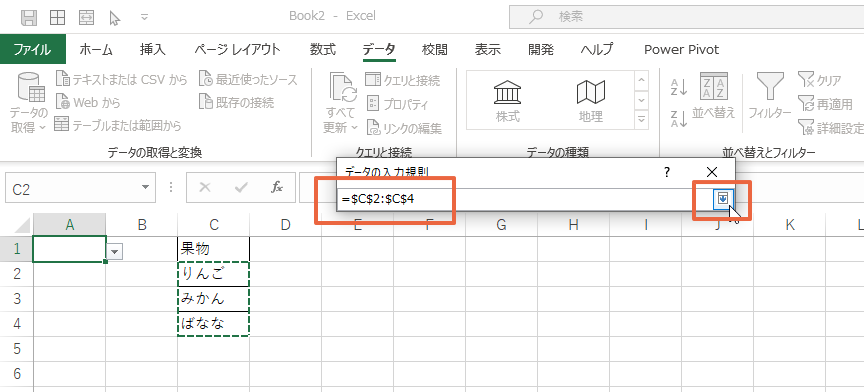Click リンクの編集

pos(404,128)
